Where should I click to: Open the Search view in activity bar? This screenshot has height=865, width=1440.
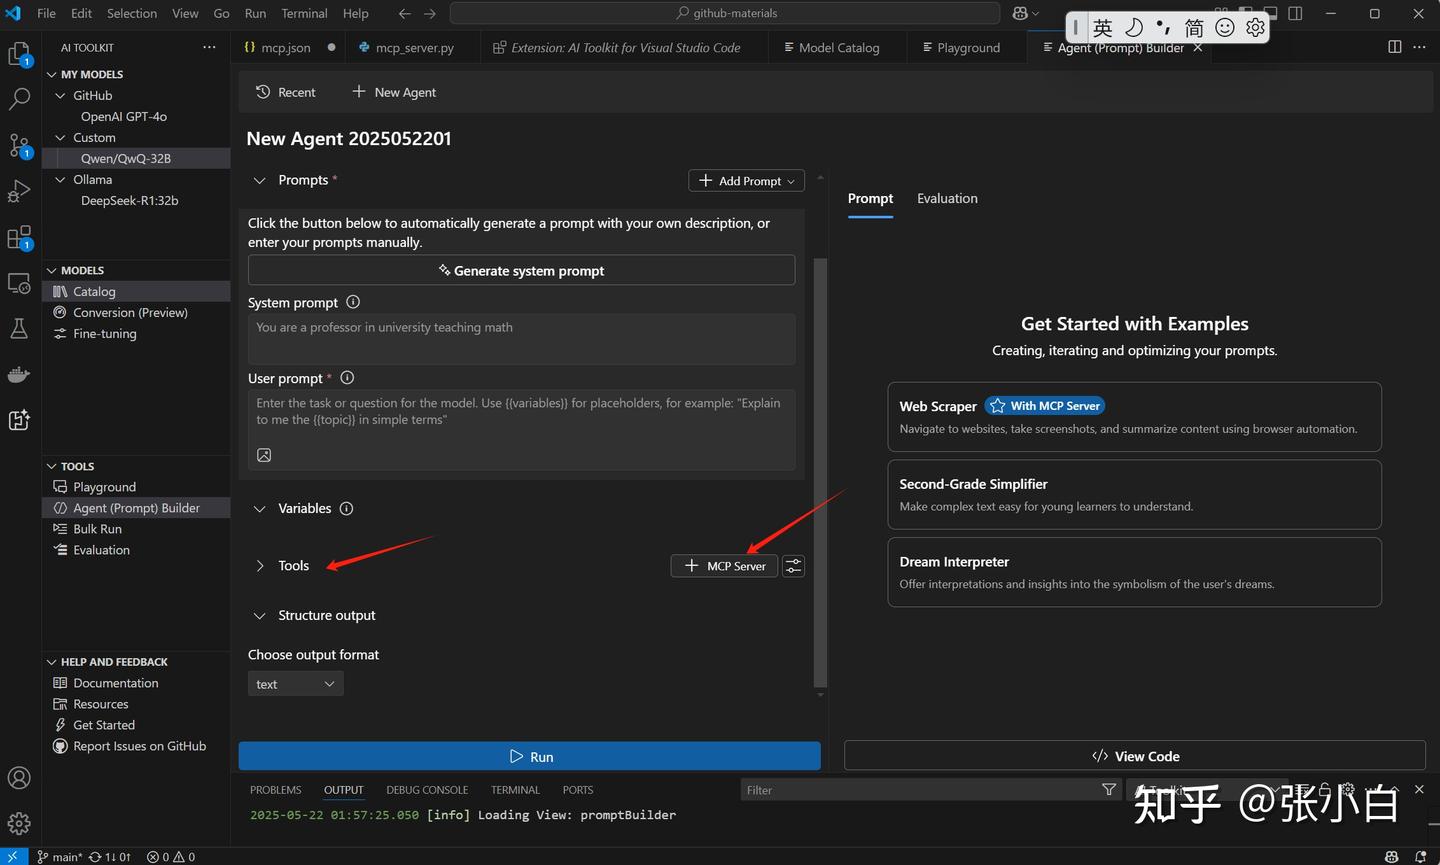(x=19, y=99)
